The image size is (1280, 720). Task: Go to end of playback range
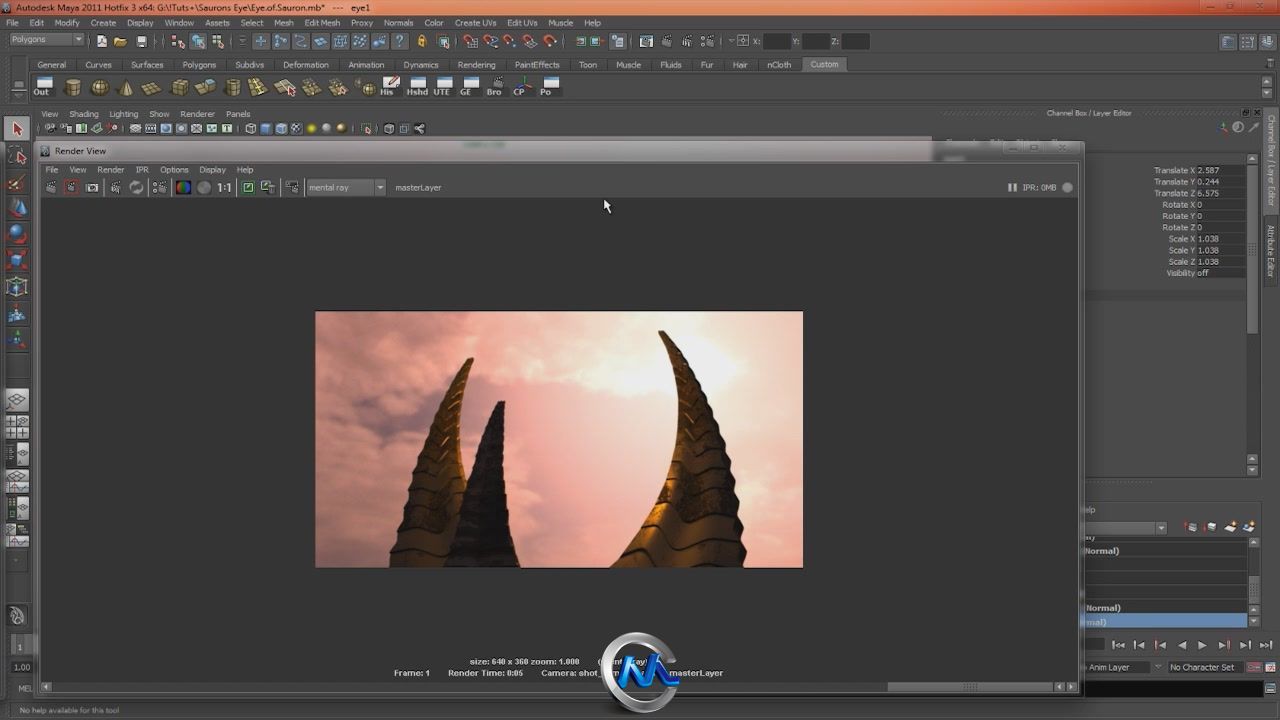(x=1266, y=645)
